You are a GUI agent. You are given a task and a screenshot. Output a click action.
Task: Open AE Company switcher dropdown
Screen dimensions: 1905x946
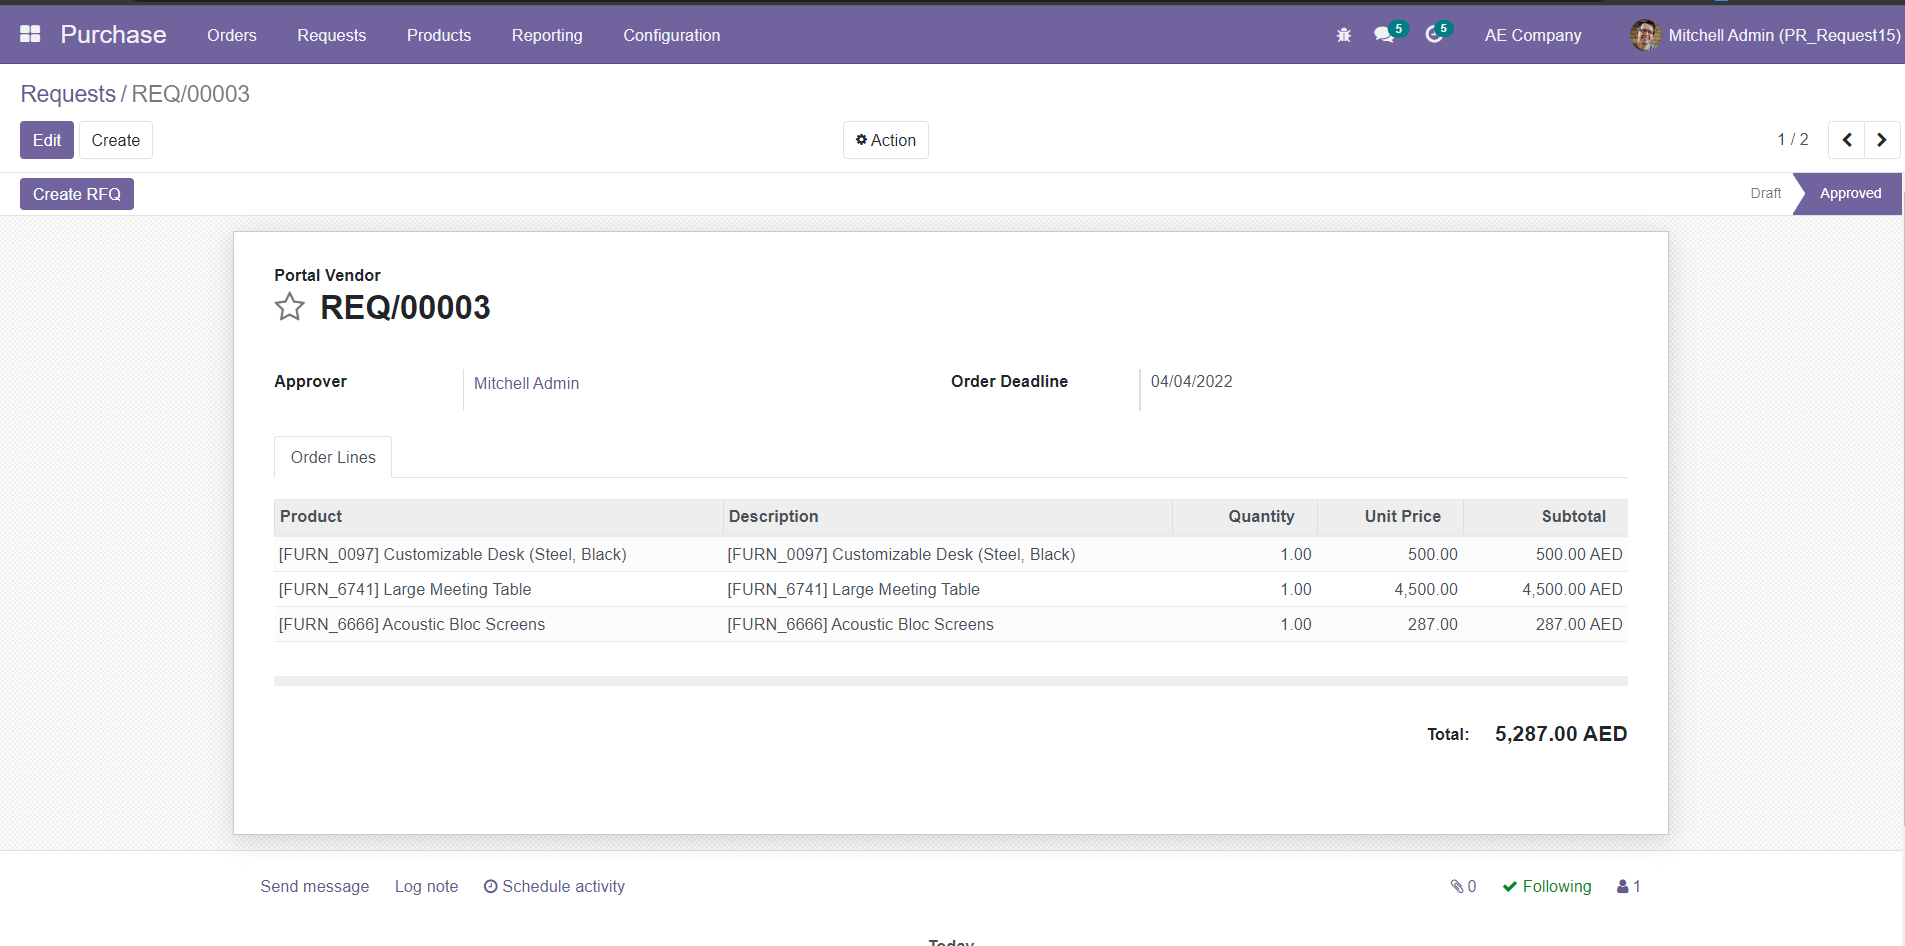click(1532, 35)
